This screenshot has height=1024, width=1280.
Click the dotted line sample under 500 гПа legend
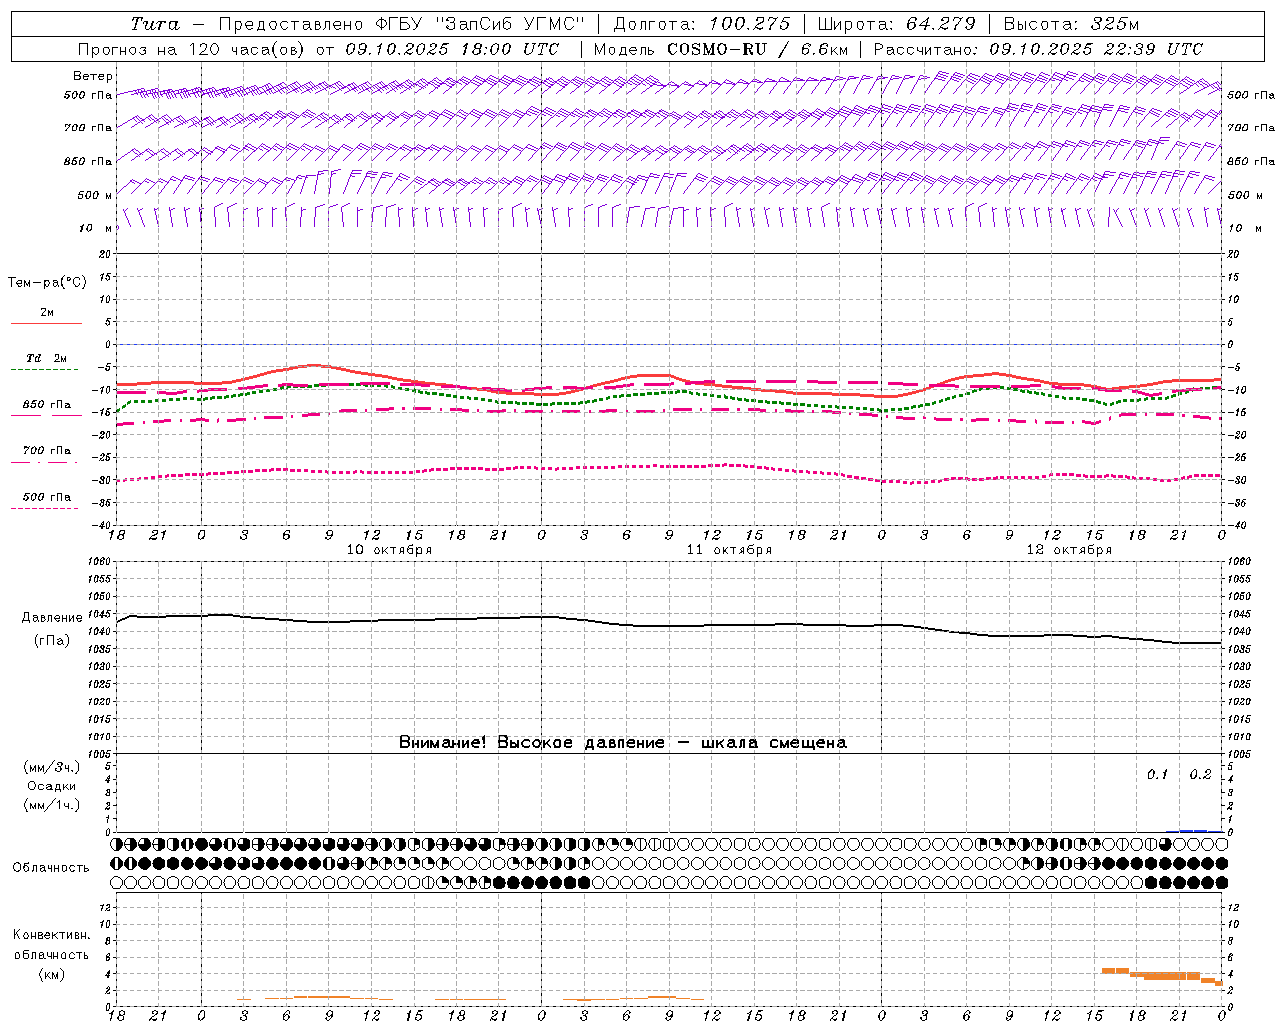coord(44,508)
